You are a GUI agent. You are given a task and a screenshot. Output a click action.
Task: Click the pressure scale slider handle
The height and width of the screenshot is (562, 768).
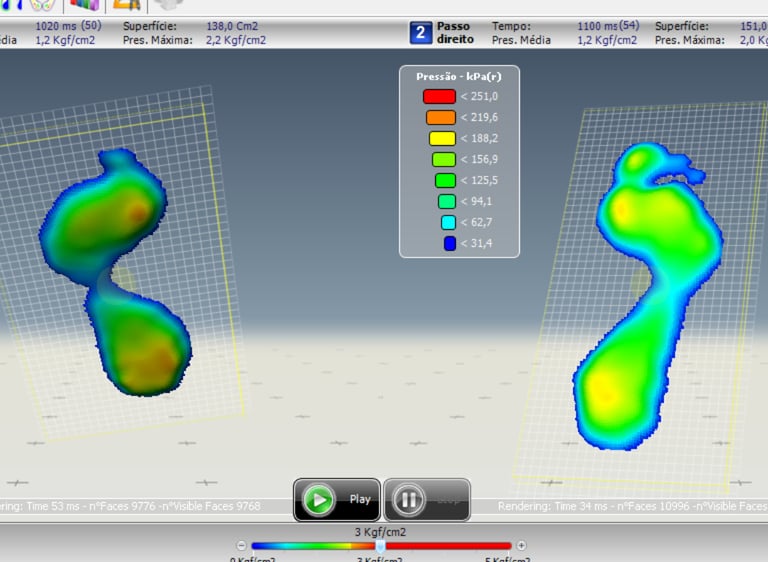pos(380,545)
